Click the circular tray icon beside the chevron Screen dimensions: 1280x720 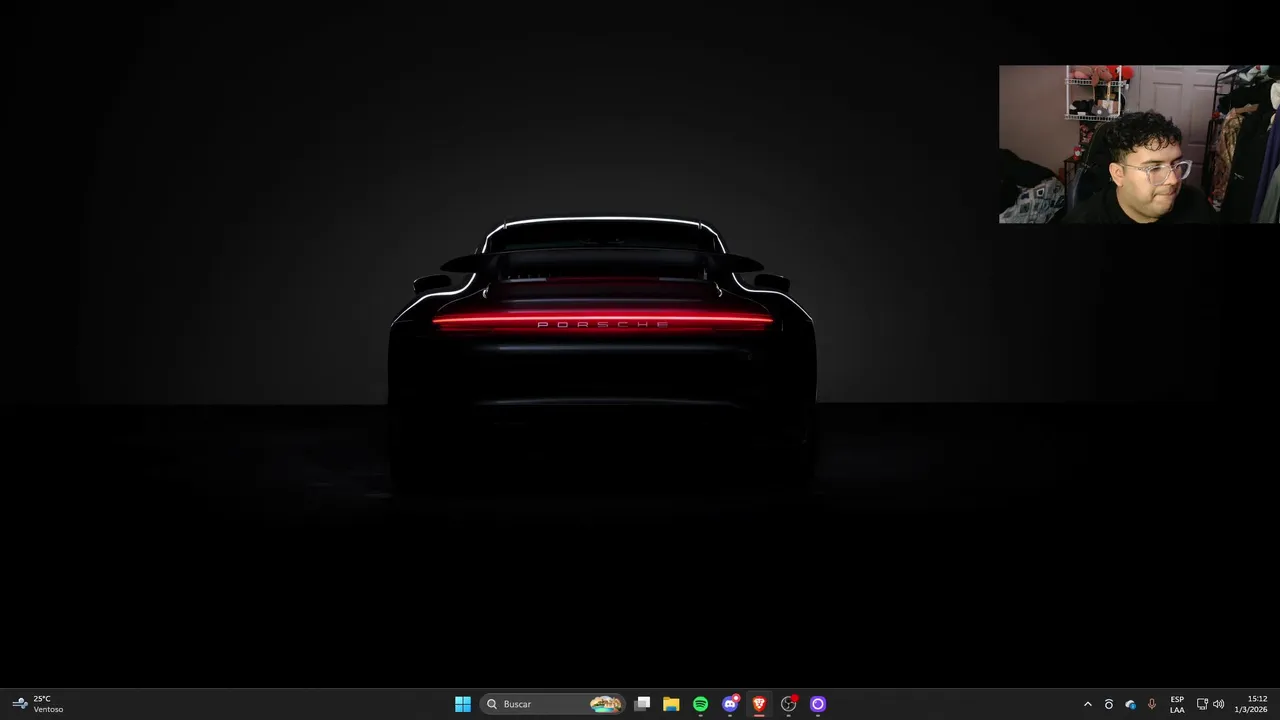[1108, 704]
